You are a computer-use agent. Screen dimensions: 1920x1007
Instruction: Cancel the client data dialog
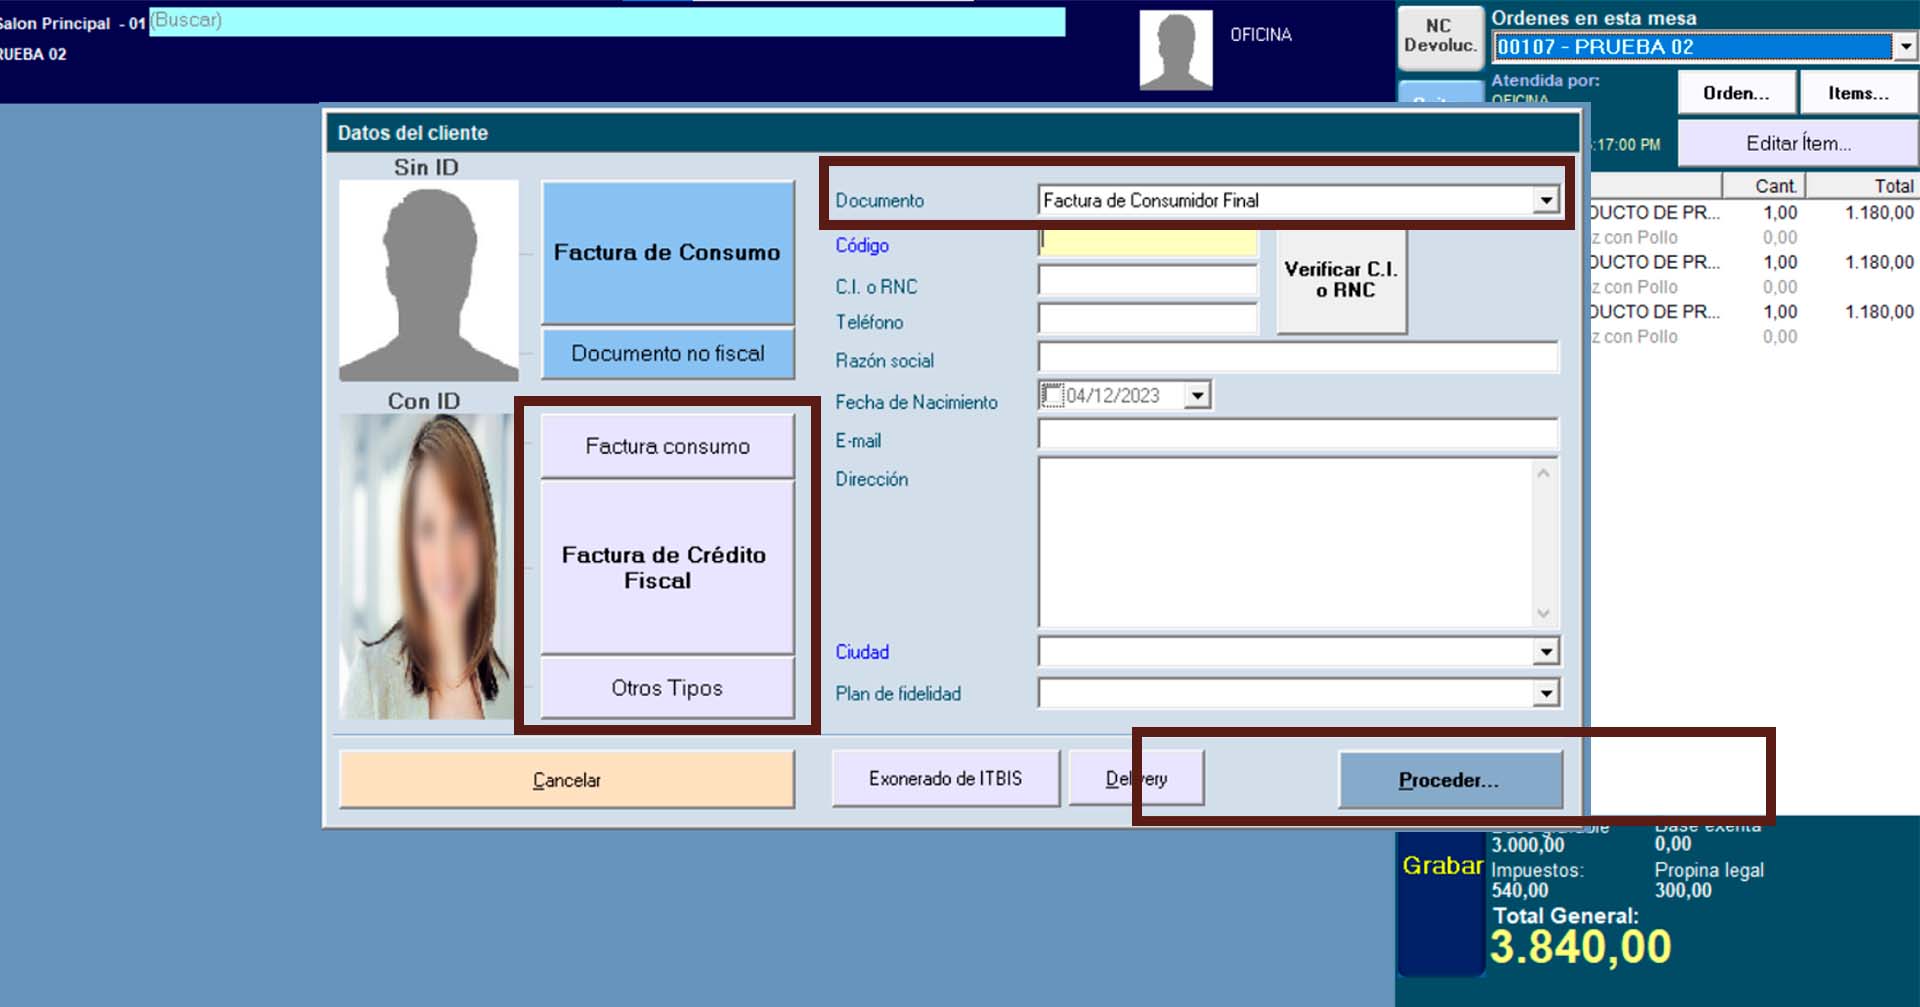566,780
